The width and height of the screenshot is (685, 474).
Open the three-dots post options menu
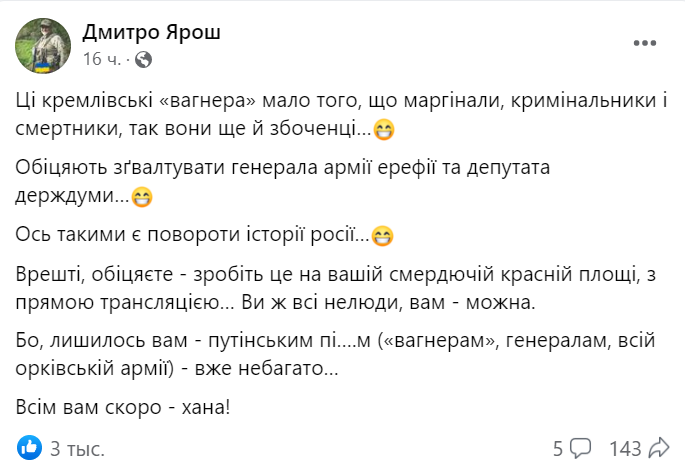645,43
